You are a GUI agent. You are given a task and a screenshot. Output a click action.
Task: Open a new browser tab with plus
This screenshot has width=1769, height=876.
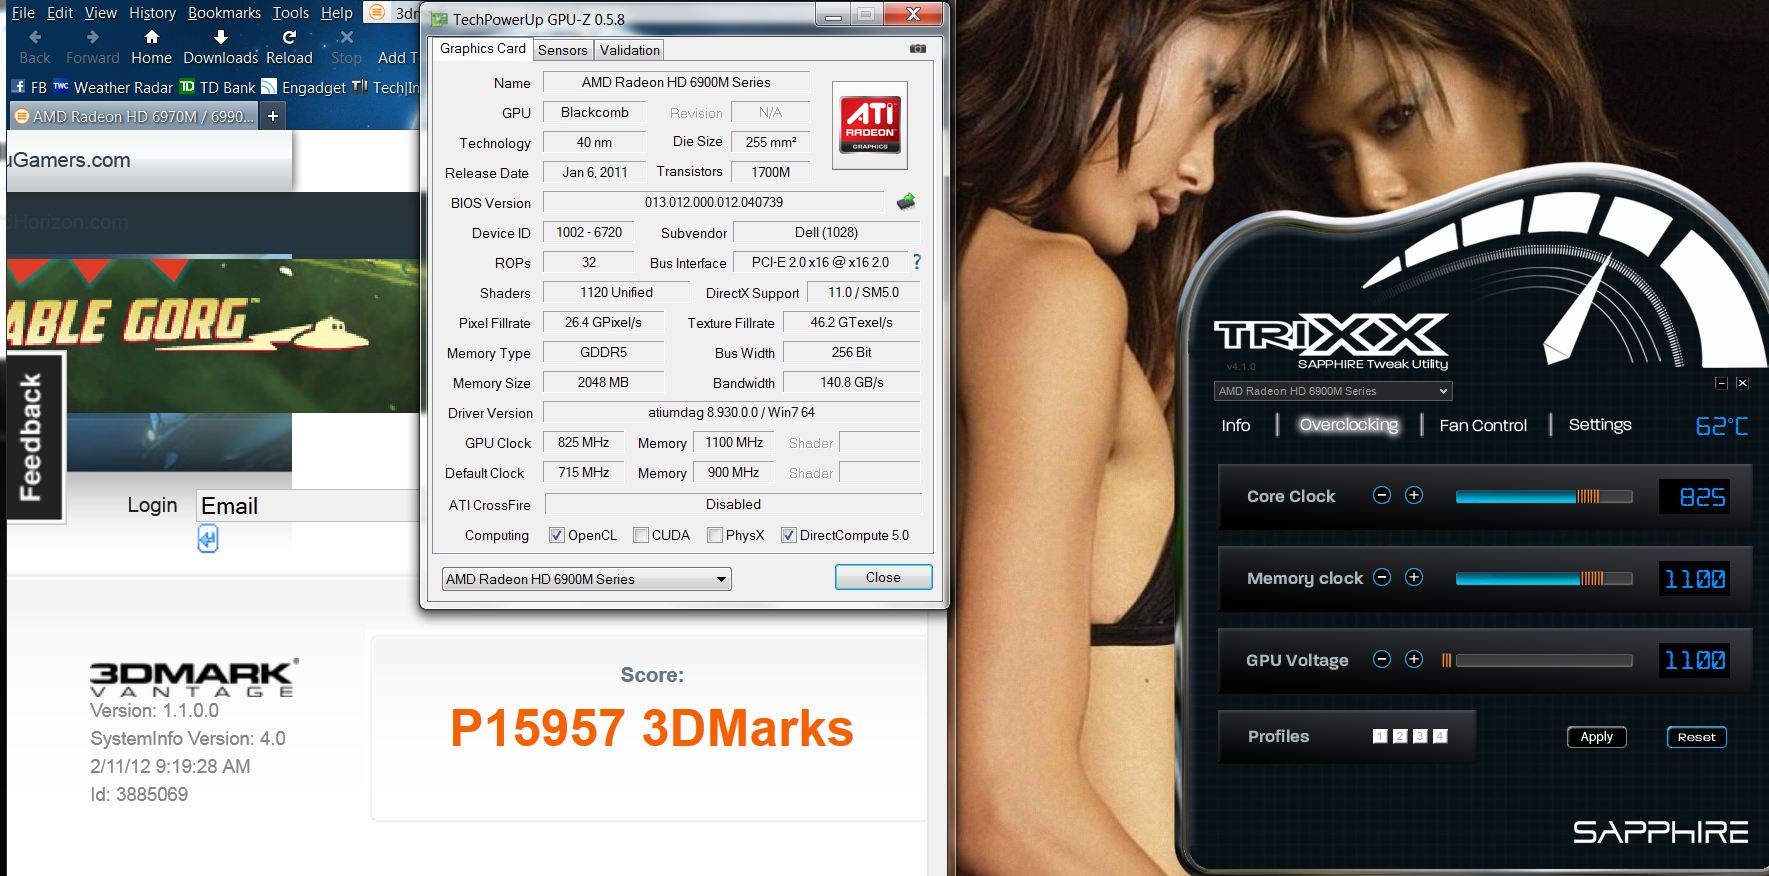[272, 117]
